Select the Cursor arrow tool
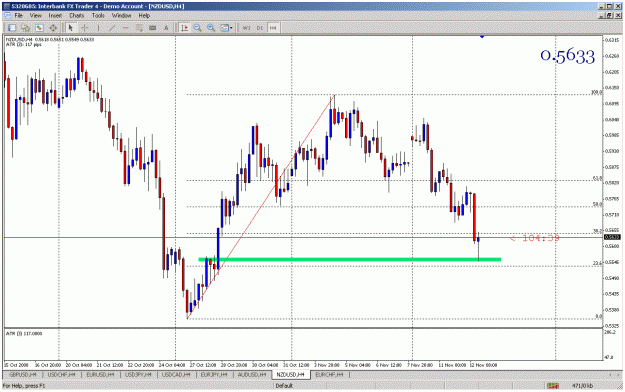625x392 pixels. click(x=71, y=28)
